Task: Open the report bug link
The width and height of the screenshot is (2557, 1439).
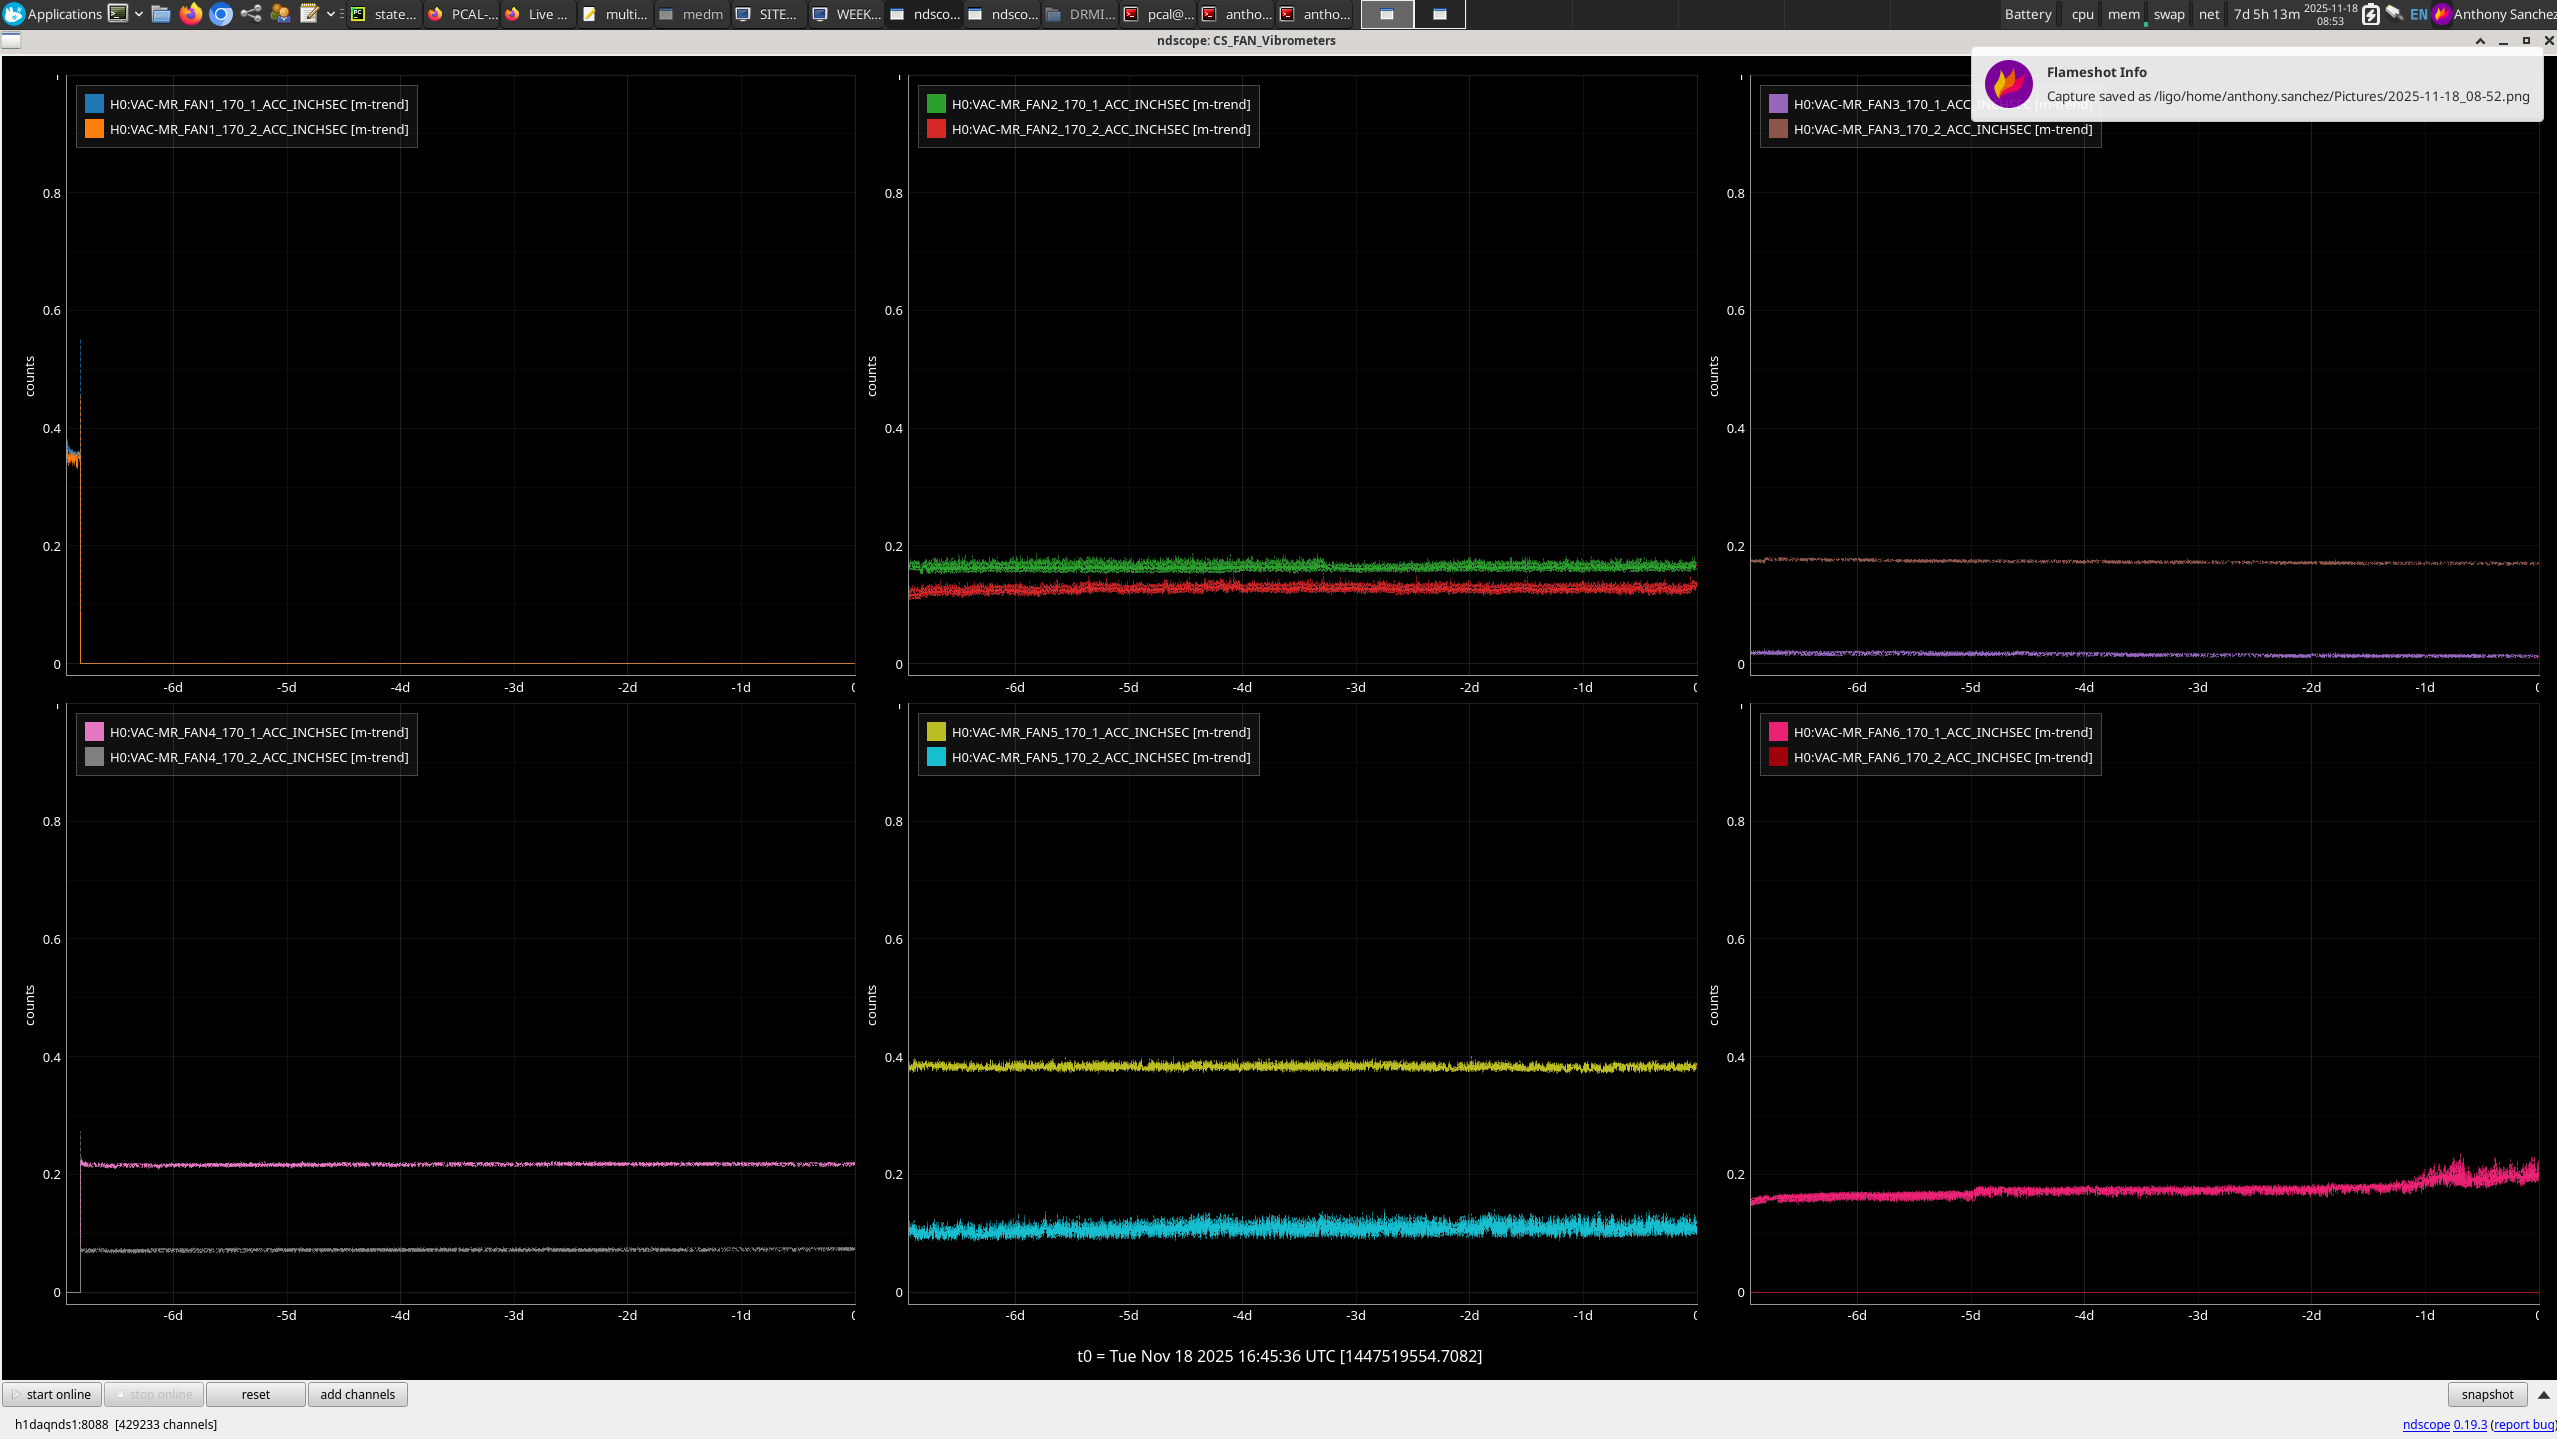Action: (2523, 1424)
